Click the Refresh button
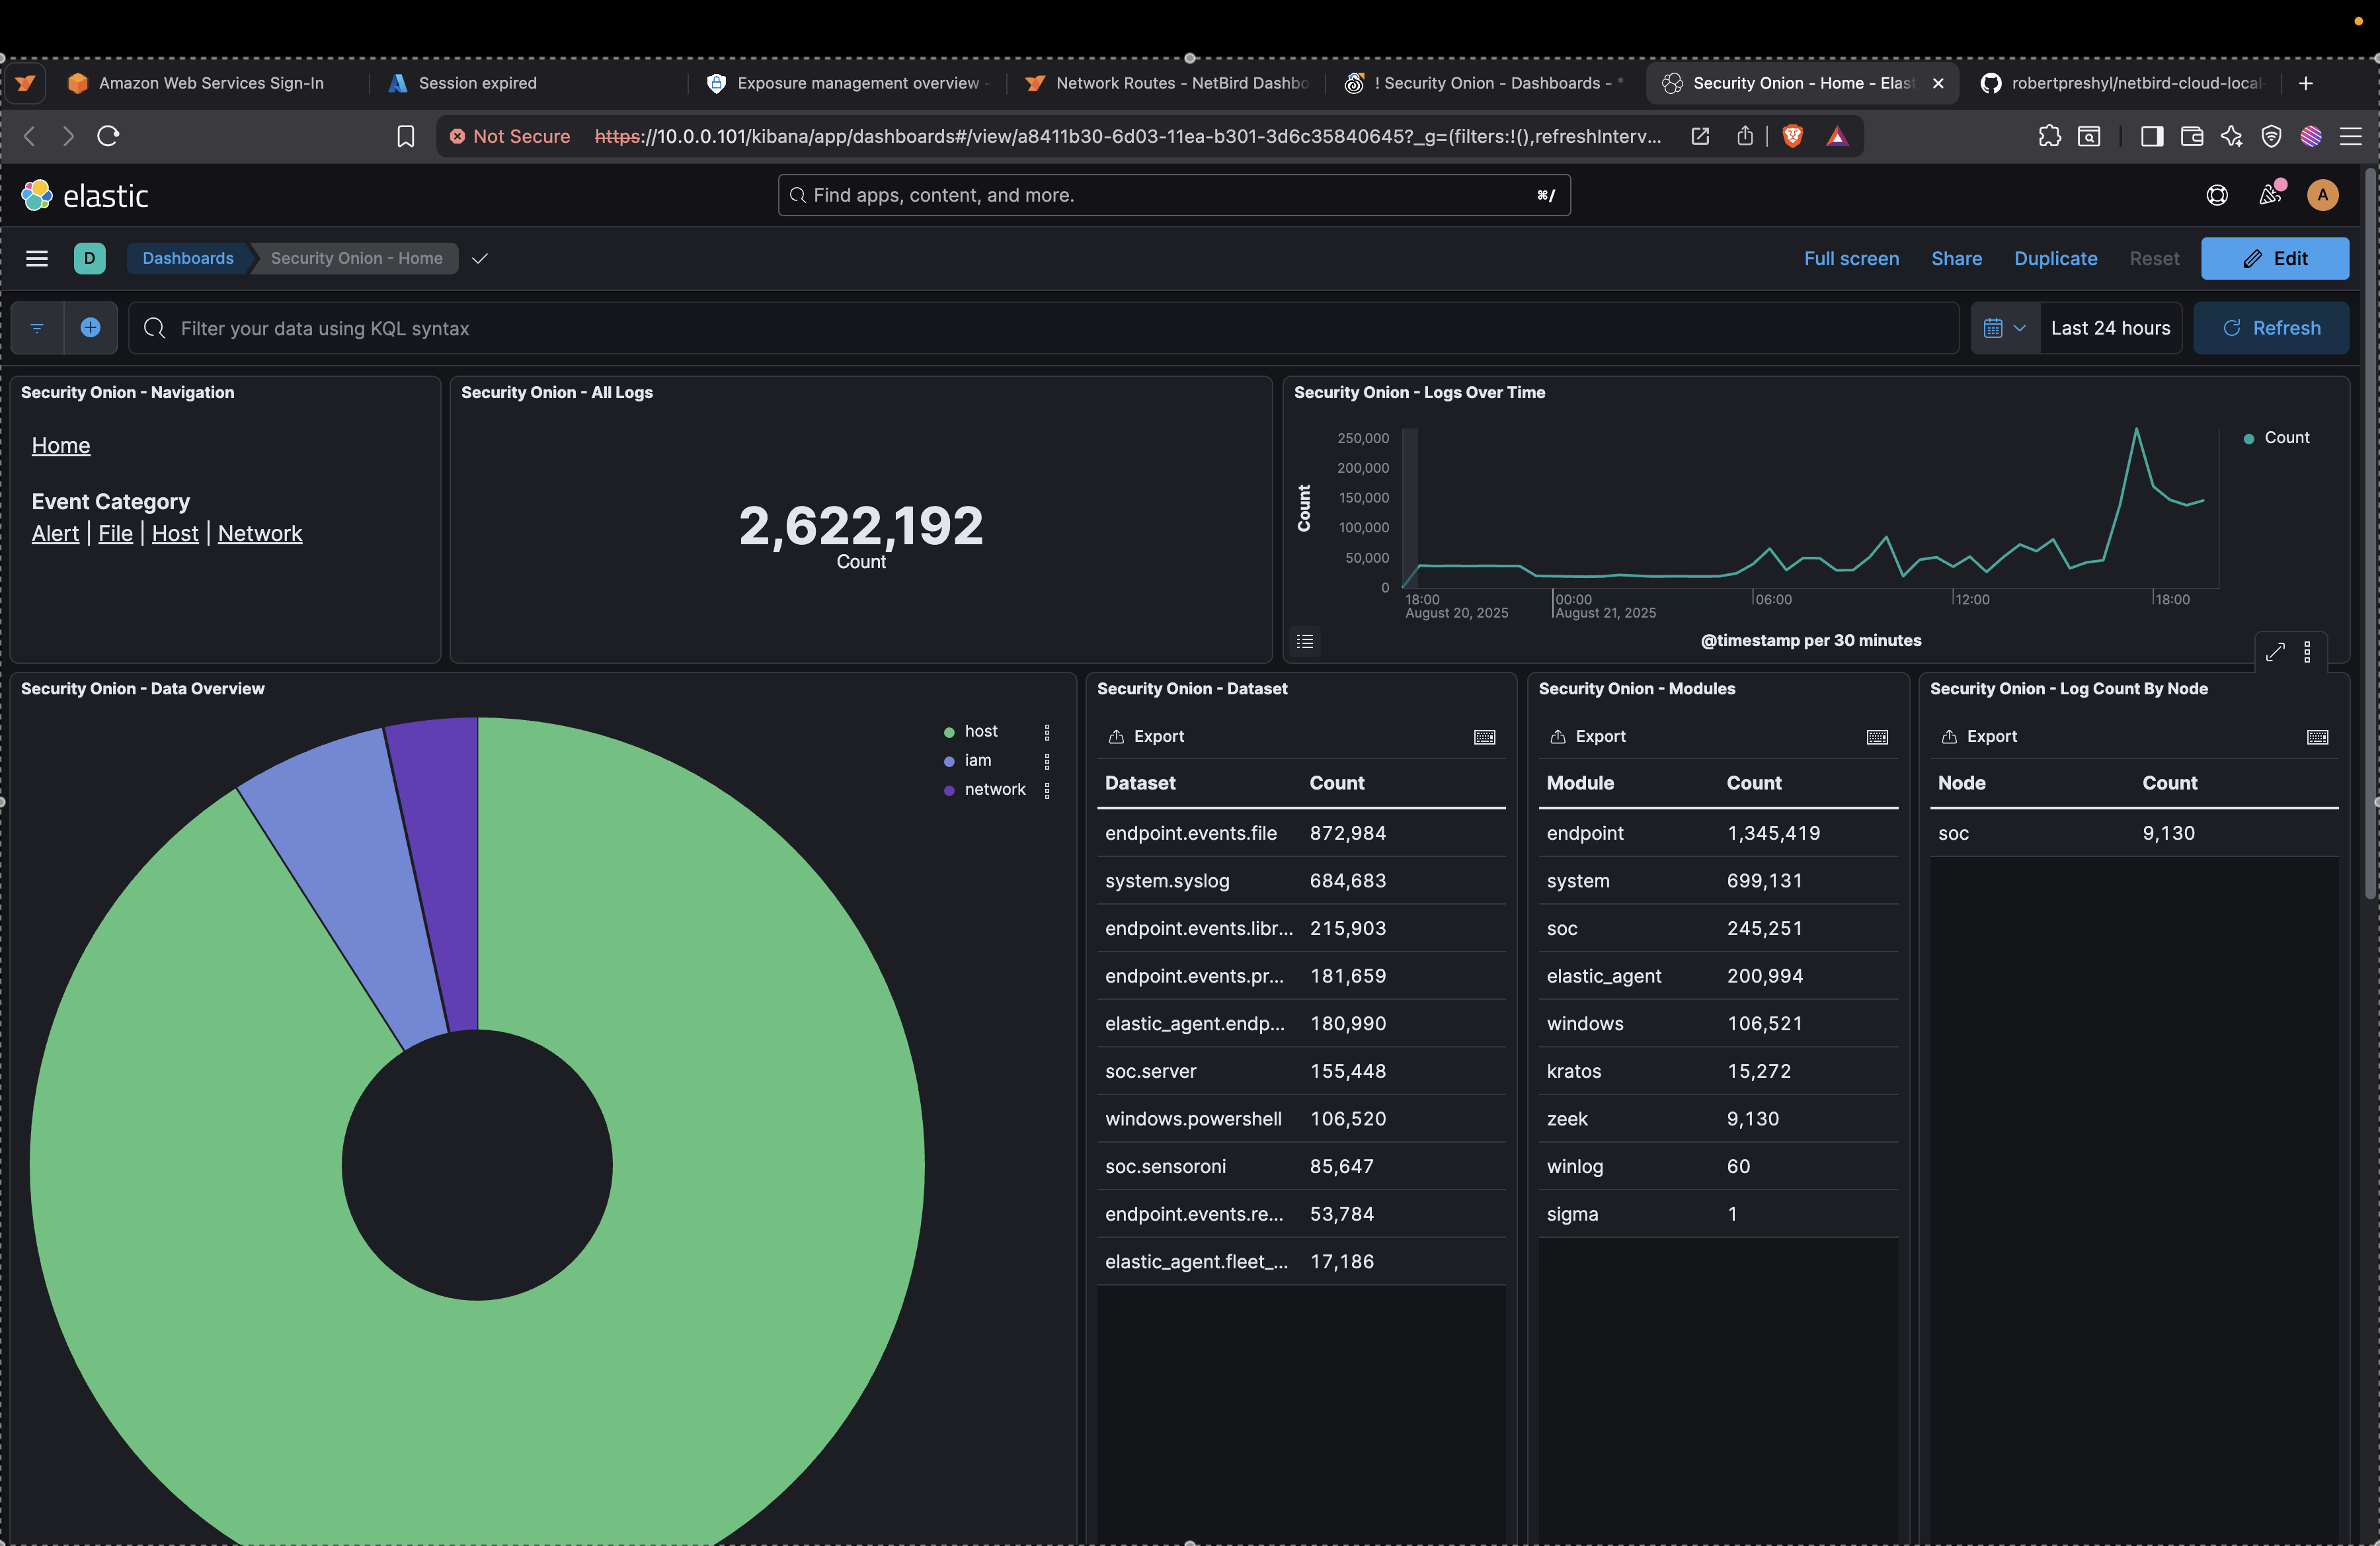 point(2270,328)
